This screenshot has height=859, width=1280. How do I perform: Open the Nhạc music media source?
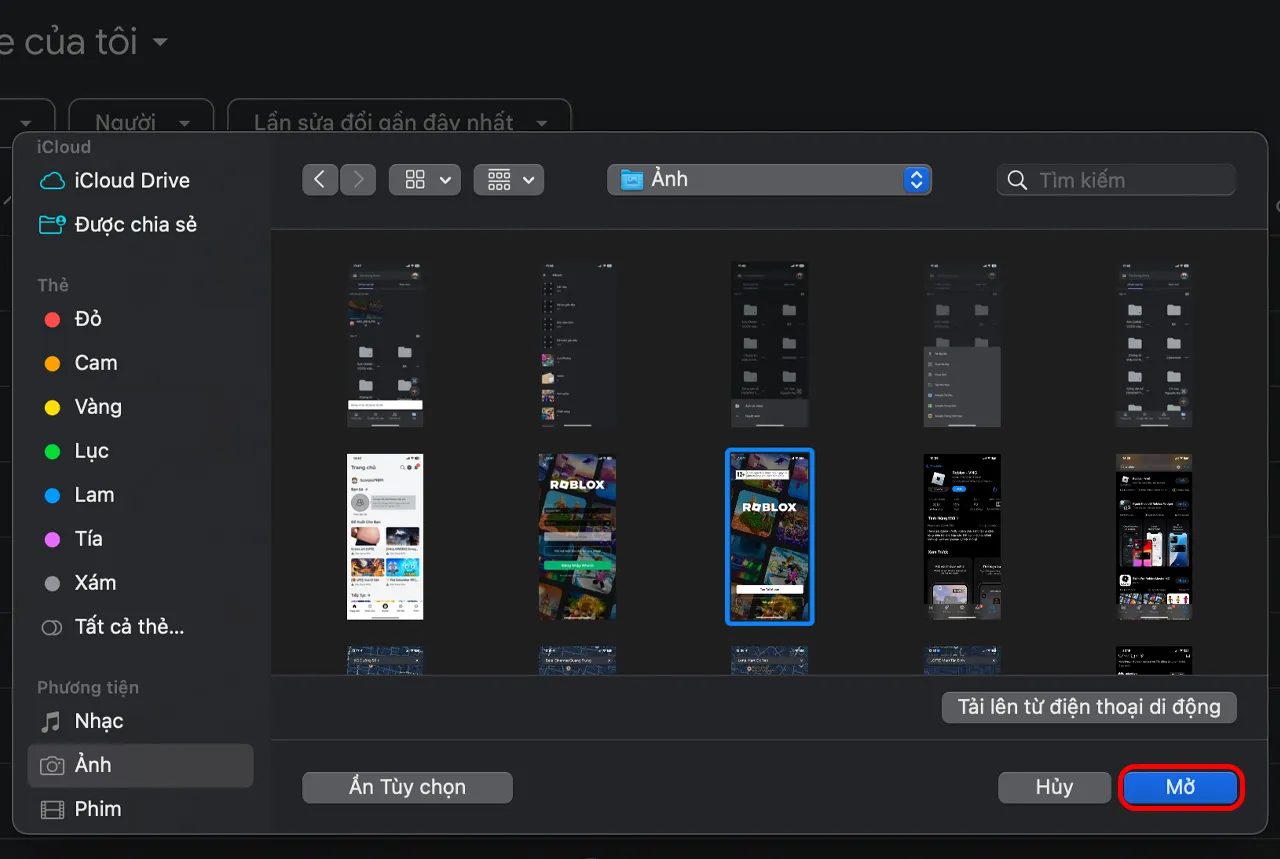tap(98, 721)
